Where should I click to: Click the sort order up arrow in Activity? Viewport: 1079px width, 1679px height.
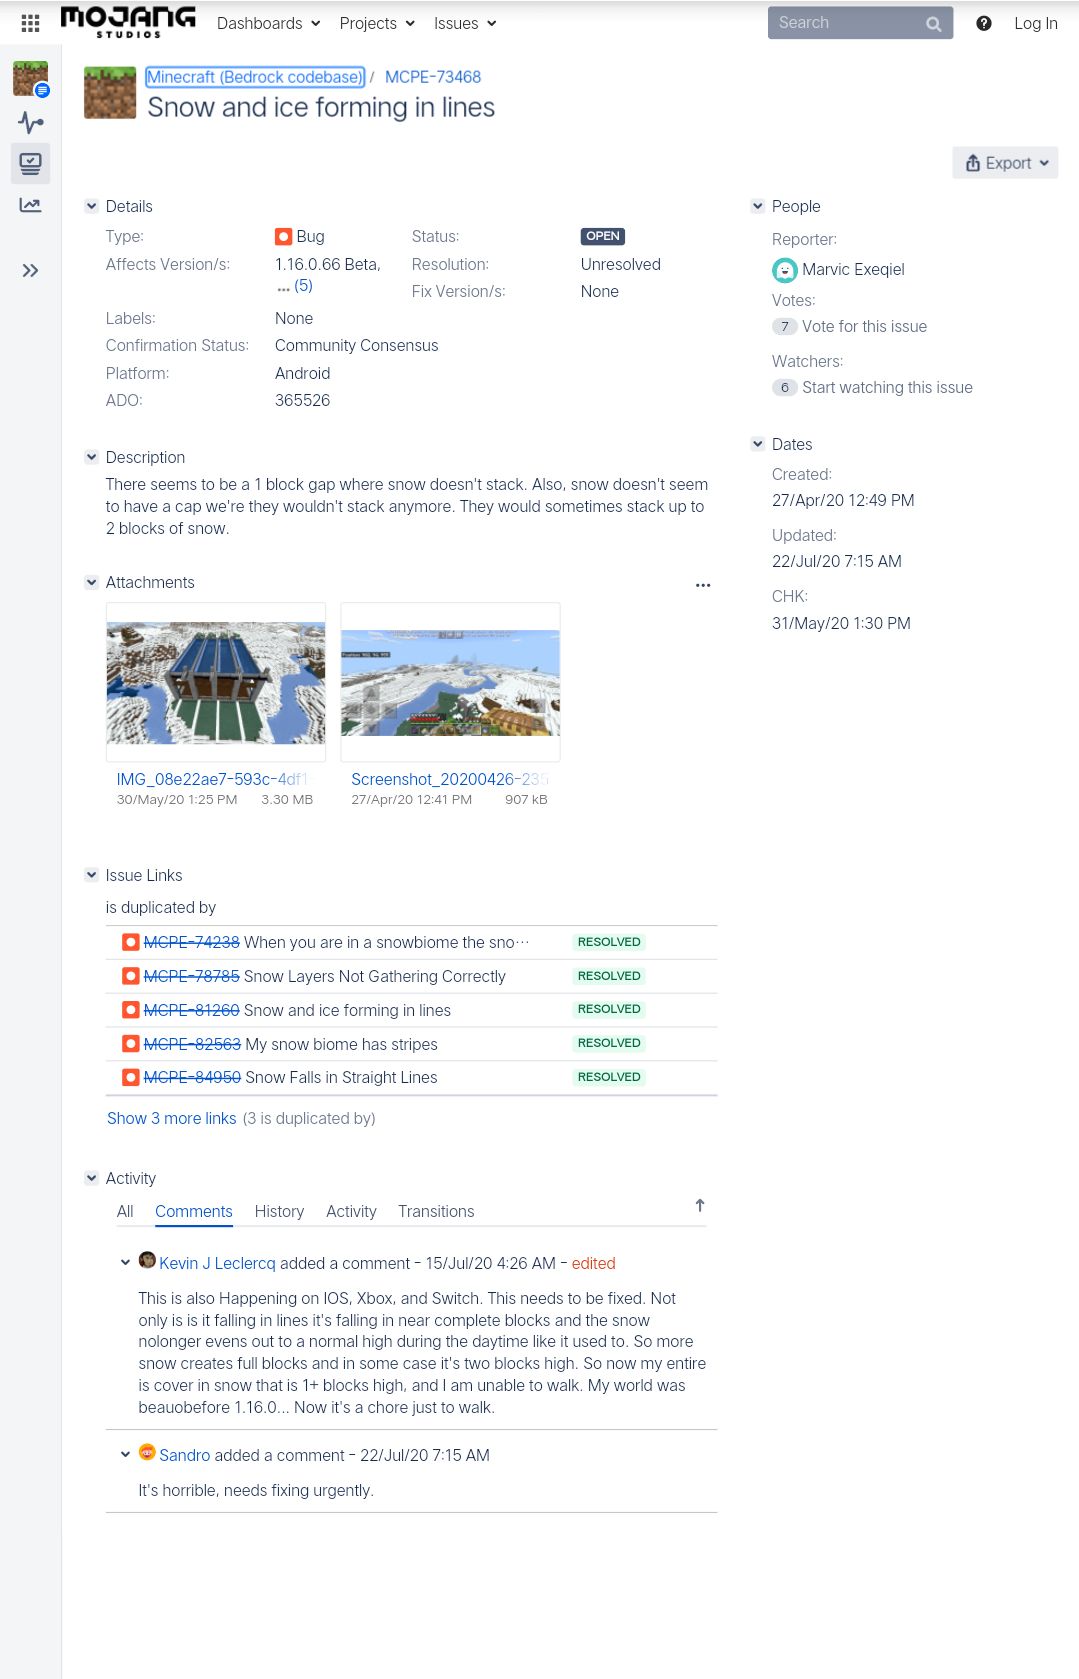[700, 1205]
